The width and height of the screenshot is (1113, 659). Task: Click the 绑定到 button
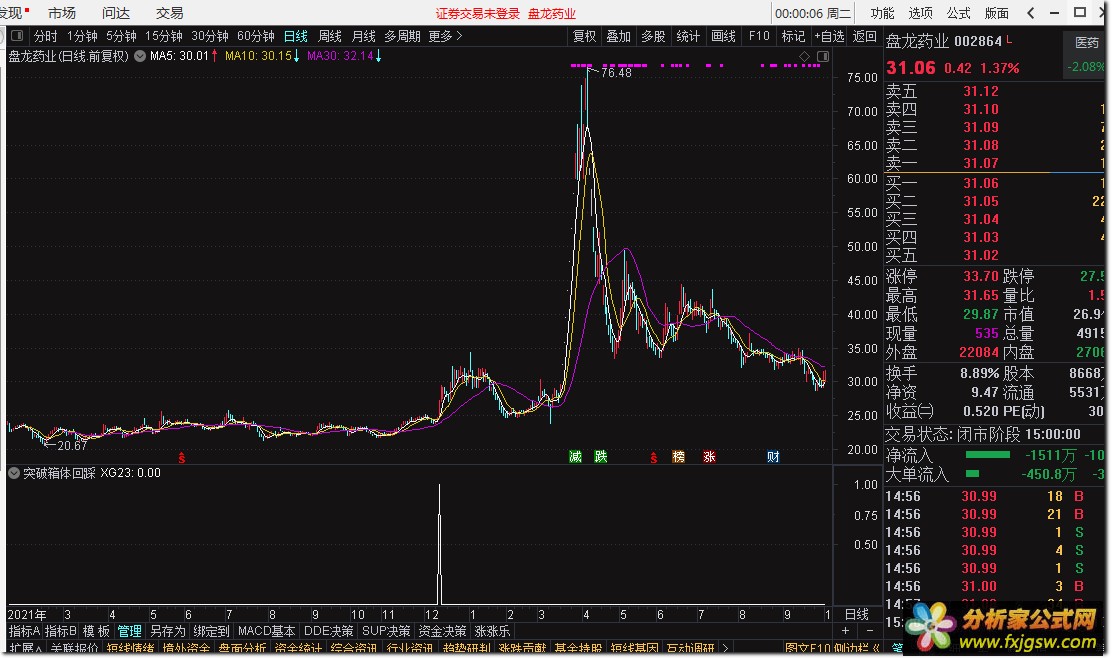(212, 631)
